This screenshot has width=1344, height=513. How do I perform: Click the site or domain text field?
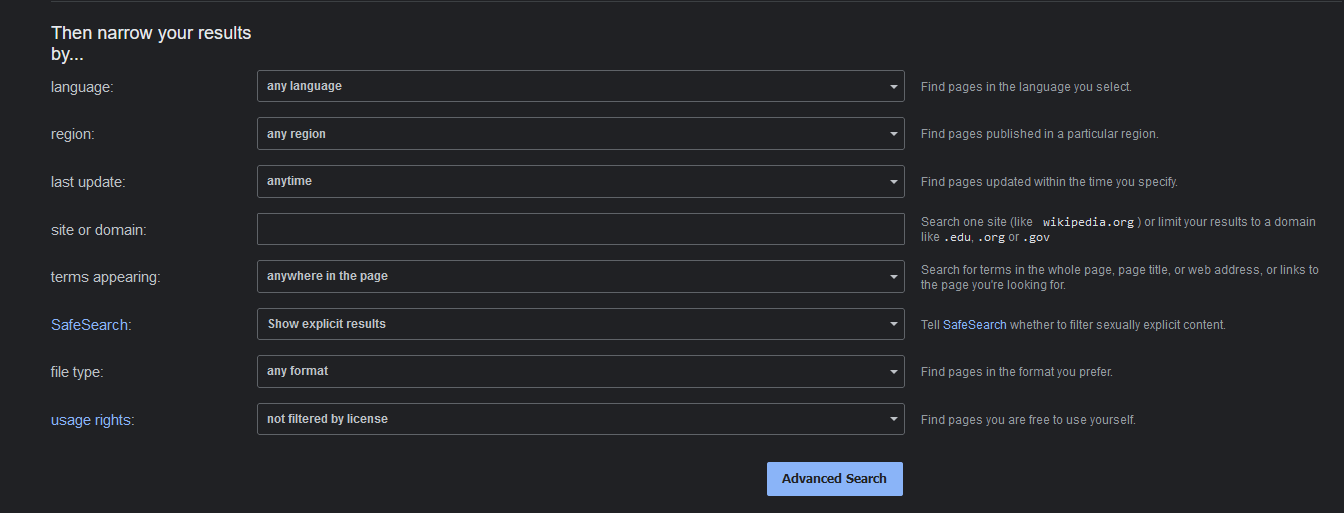580,229
